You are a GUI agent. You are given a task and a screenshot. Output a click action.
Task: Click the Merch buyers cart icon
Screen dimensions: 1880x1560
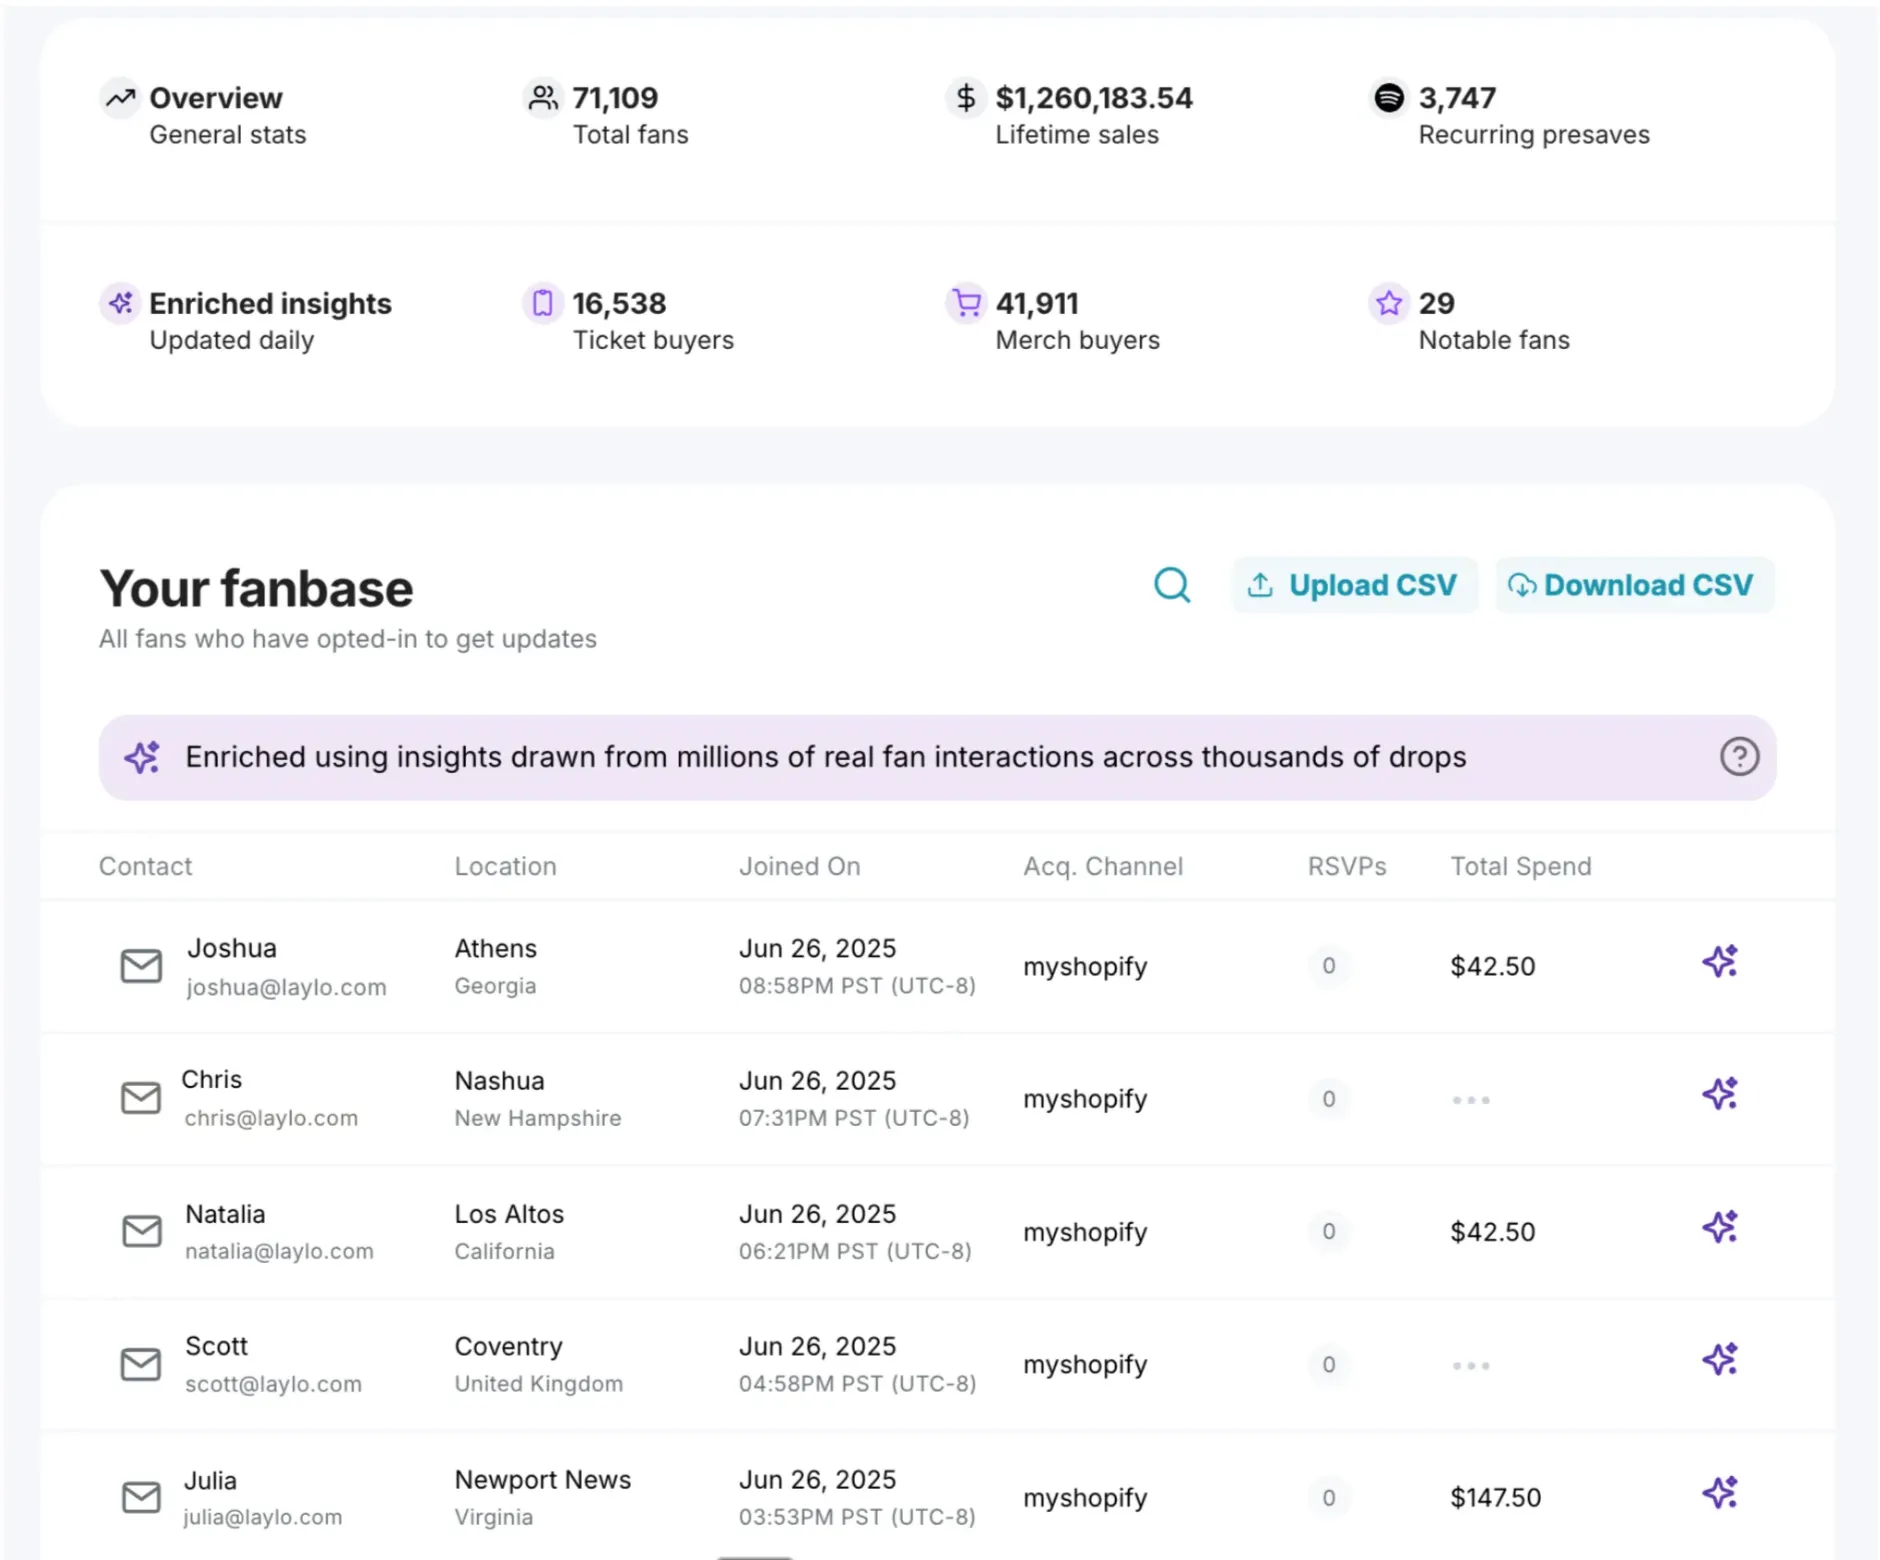coord(966,303)
